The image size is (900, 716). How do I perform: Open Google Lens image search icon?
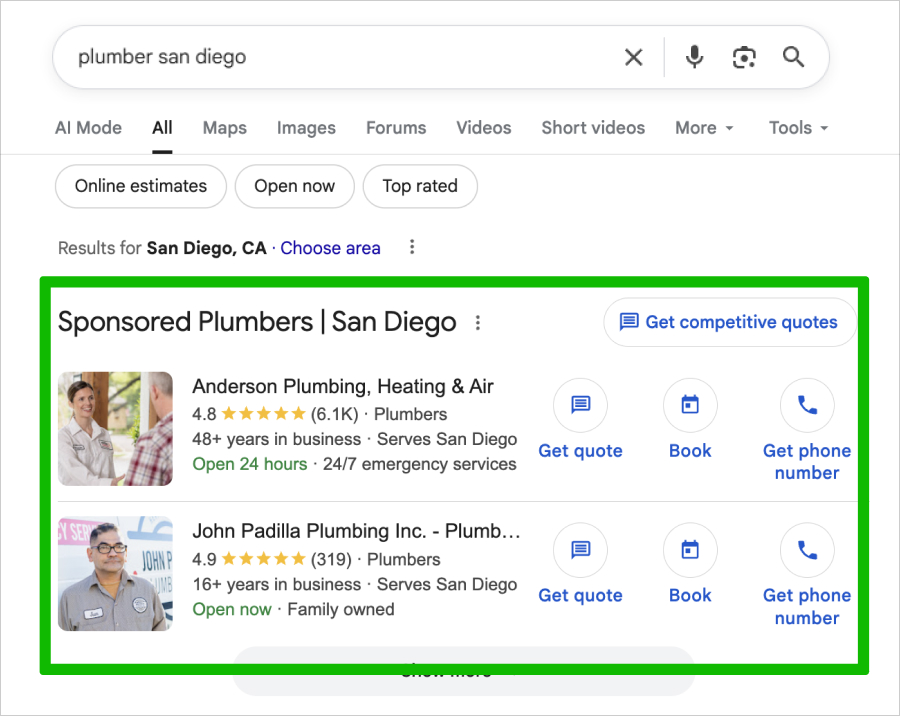(744, 57)
